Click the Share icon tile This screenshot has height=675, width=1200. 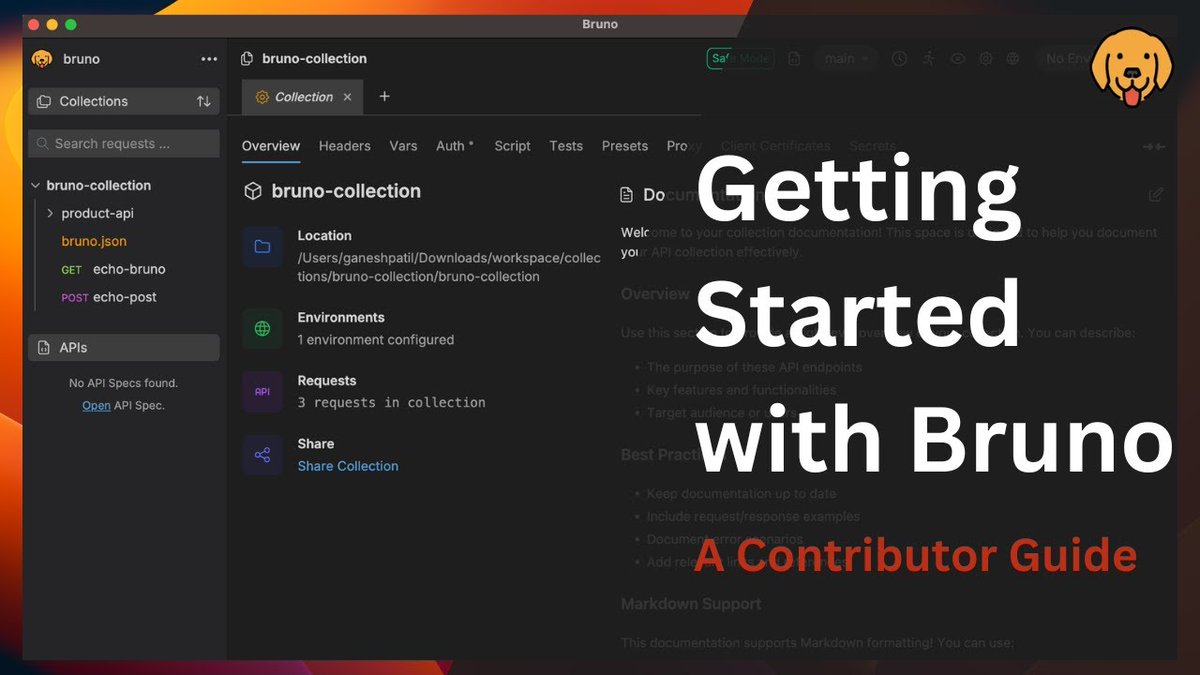tap(262, 455)
